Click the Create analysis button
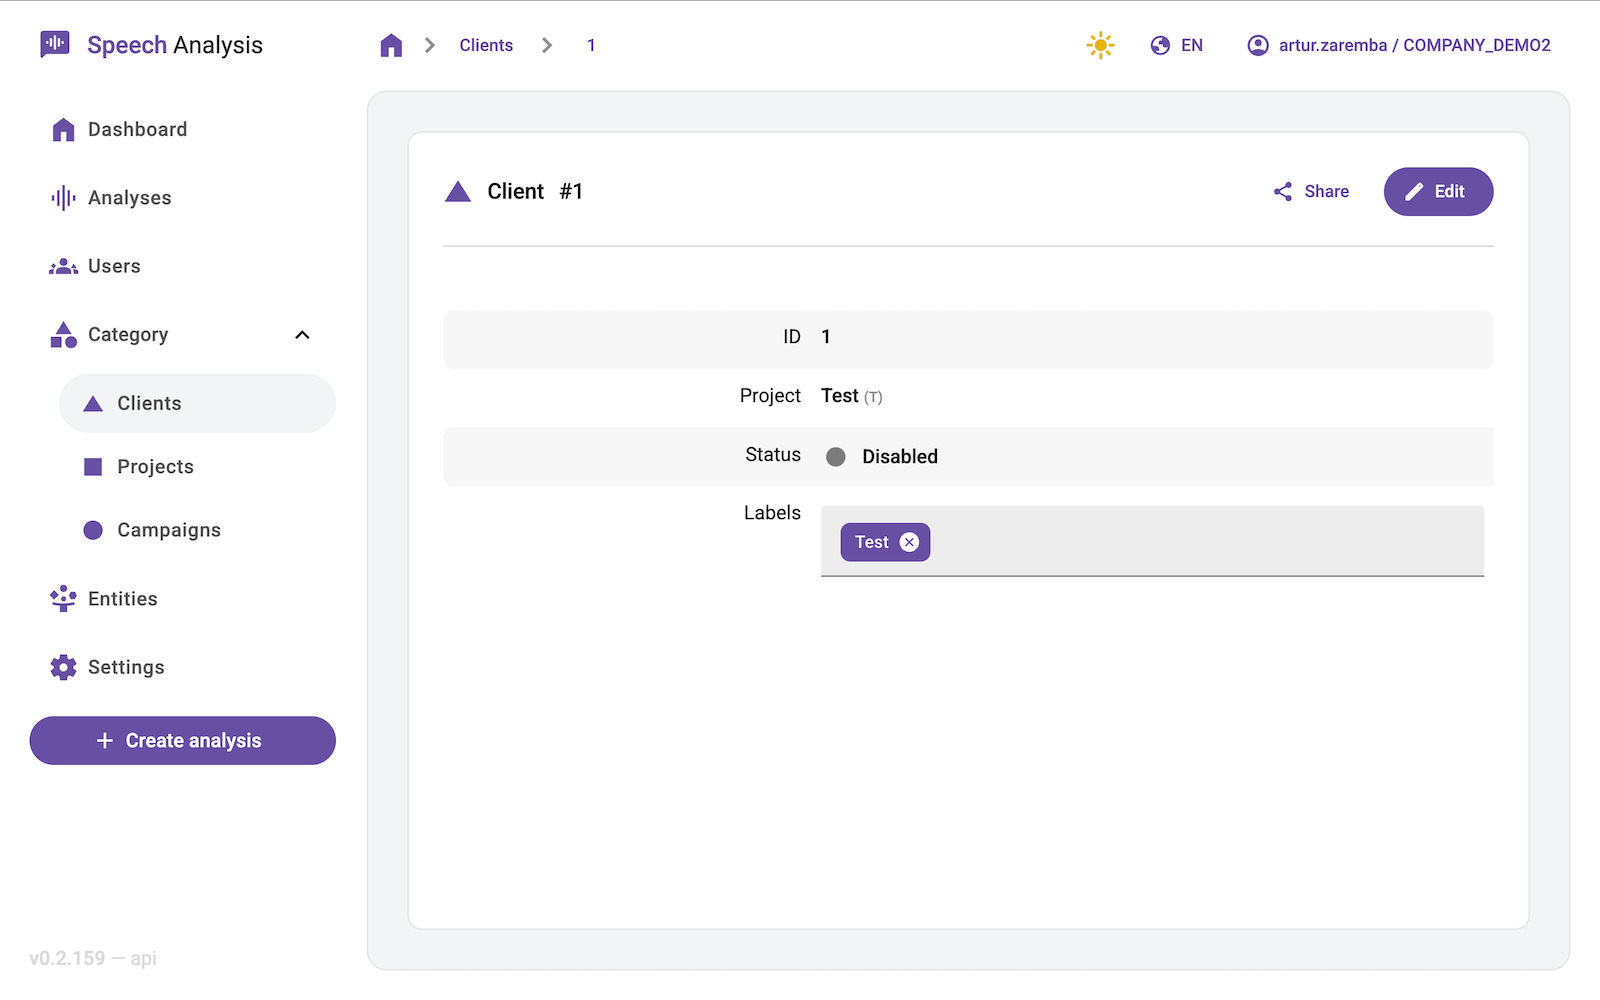1600x1000 pixels. 183,741
